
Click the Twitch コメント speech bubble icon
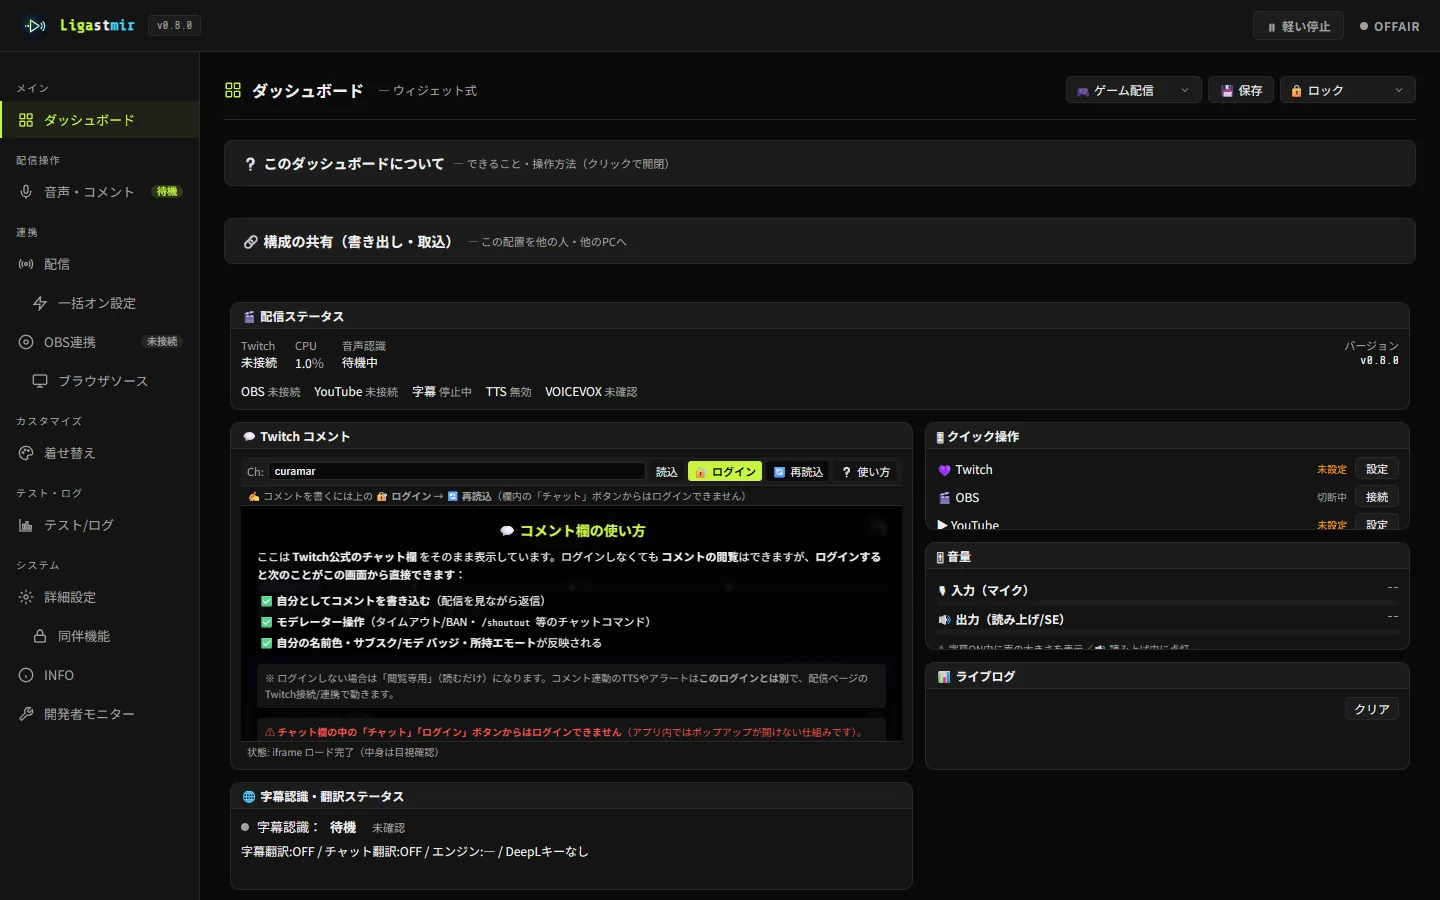point(249,437)
